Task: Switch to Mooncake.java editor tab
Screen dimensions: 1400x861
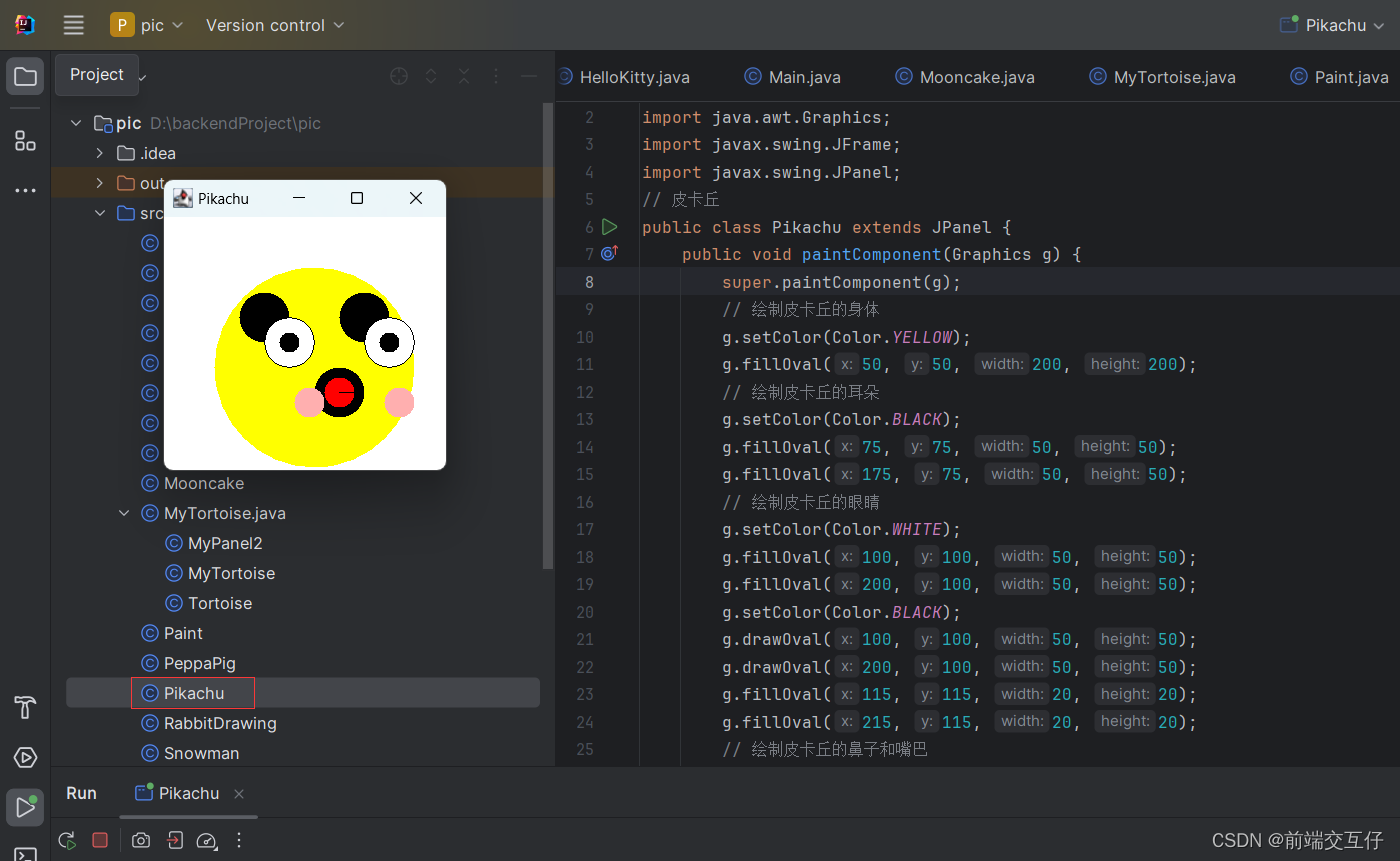Action: pyautogui.click(x=965, y=77)
